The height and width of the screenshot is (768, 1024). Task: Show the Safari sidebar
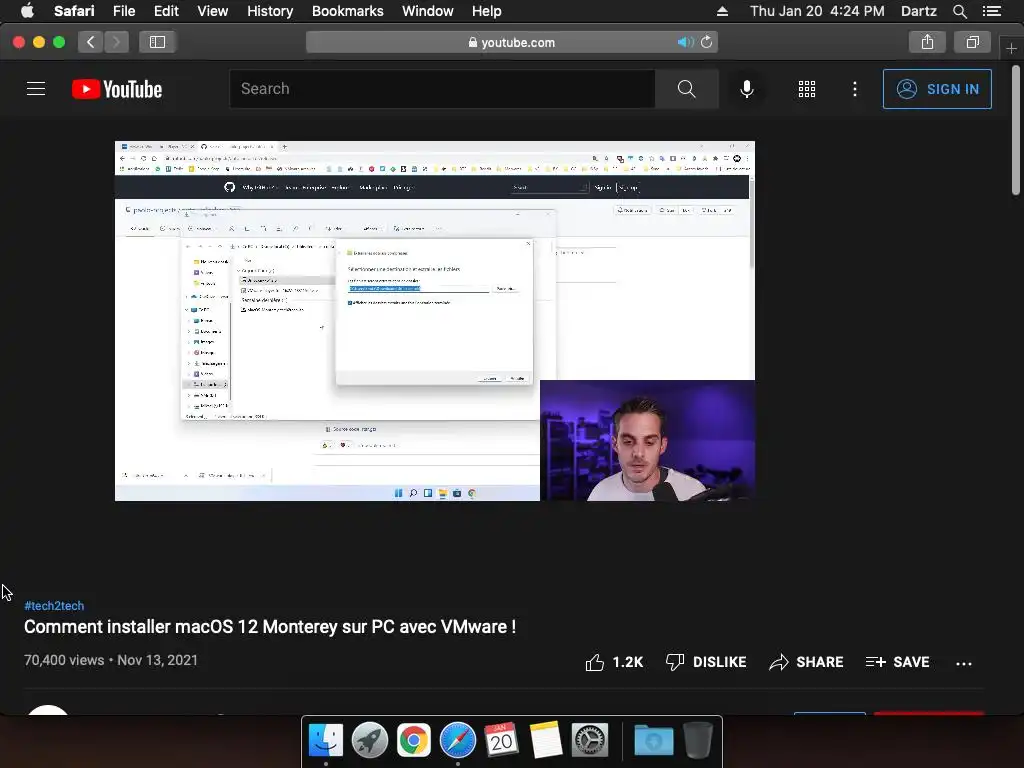point(157,42)
